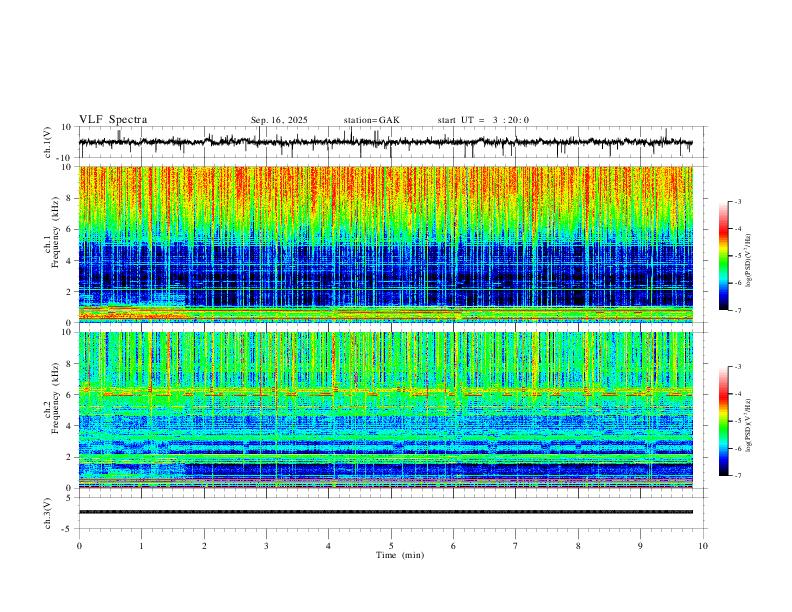The height and width of the screenshot is (612, 792).
Task: Click the ch.2 color bar log(PSD) label
Action: pos(749,425)
